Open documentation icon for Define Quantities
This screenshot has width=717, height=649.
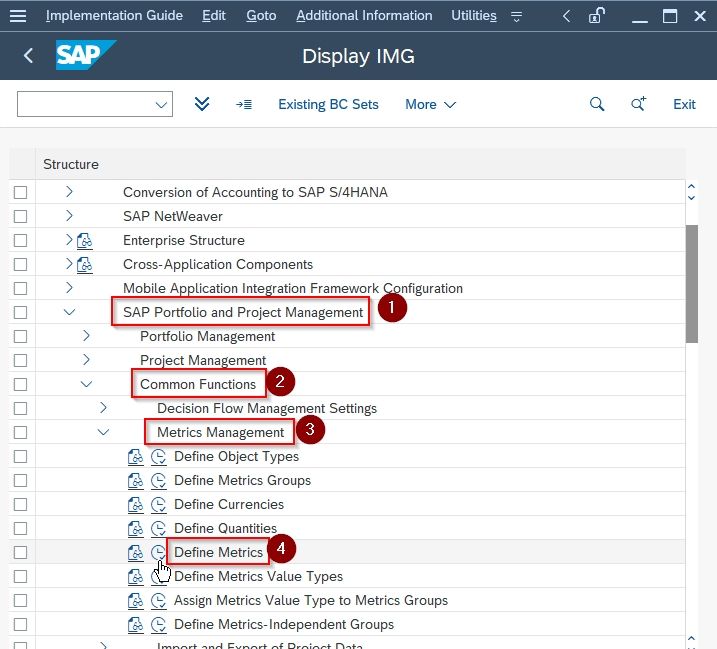point(135,528)
